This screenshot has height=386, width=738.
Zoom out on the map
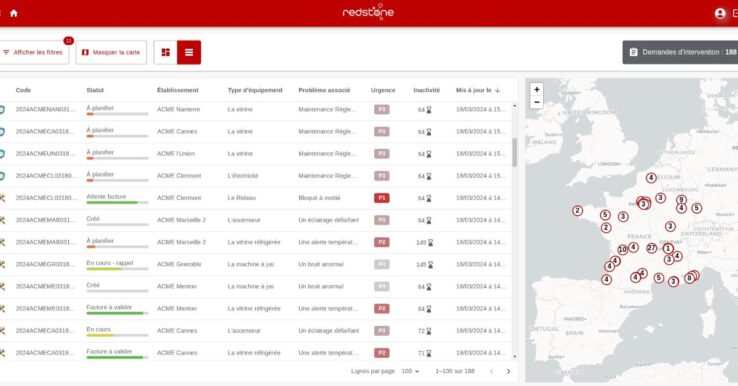(x=537, y=102)
